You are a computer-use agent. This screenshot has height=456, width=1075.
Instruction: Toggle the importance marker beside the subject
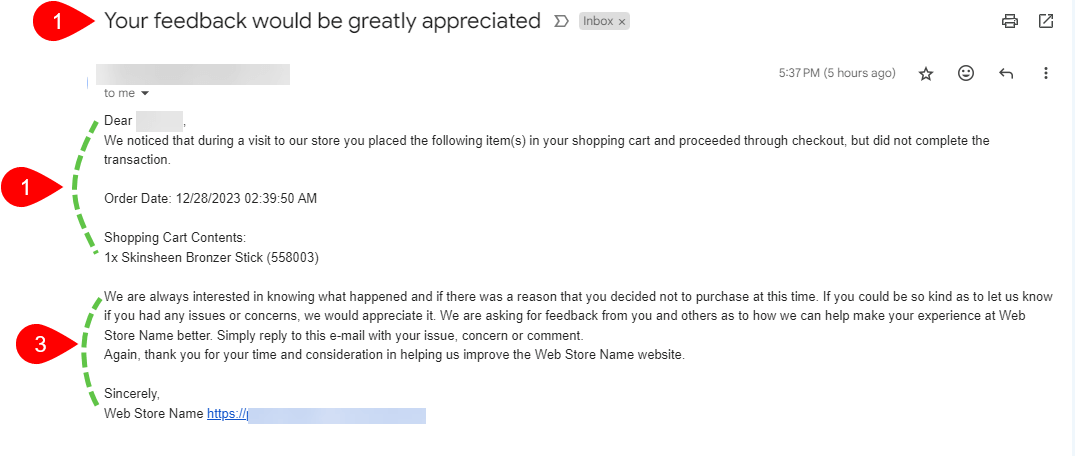561,21
